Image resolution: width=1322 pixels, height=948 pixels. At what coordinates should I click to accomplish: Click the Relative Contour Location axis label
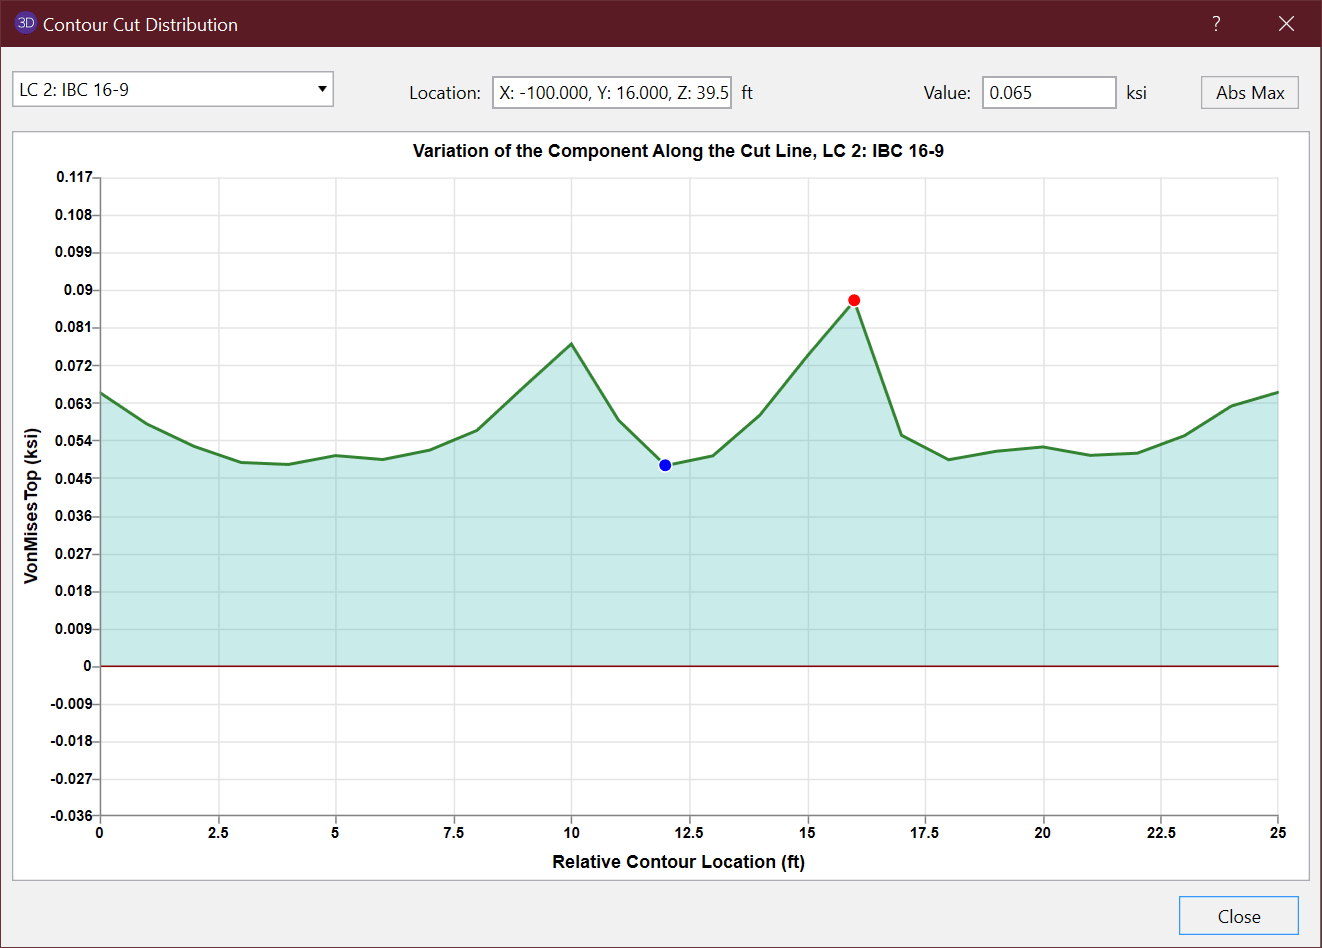coord(678,862)
